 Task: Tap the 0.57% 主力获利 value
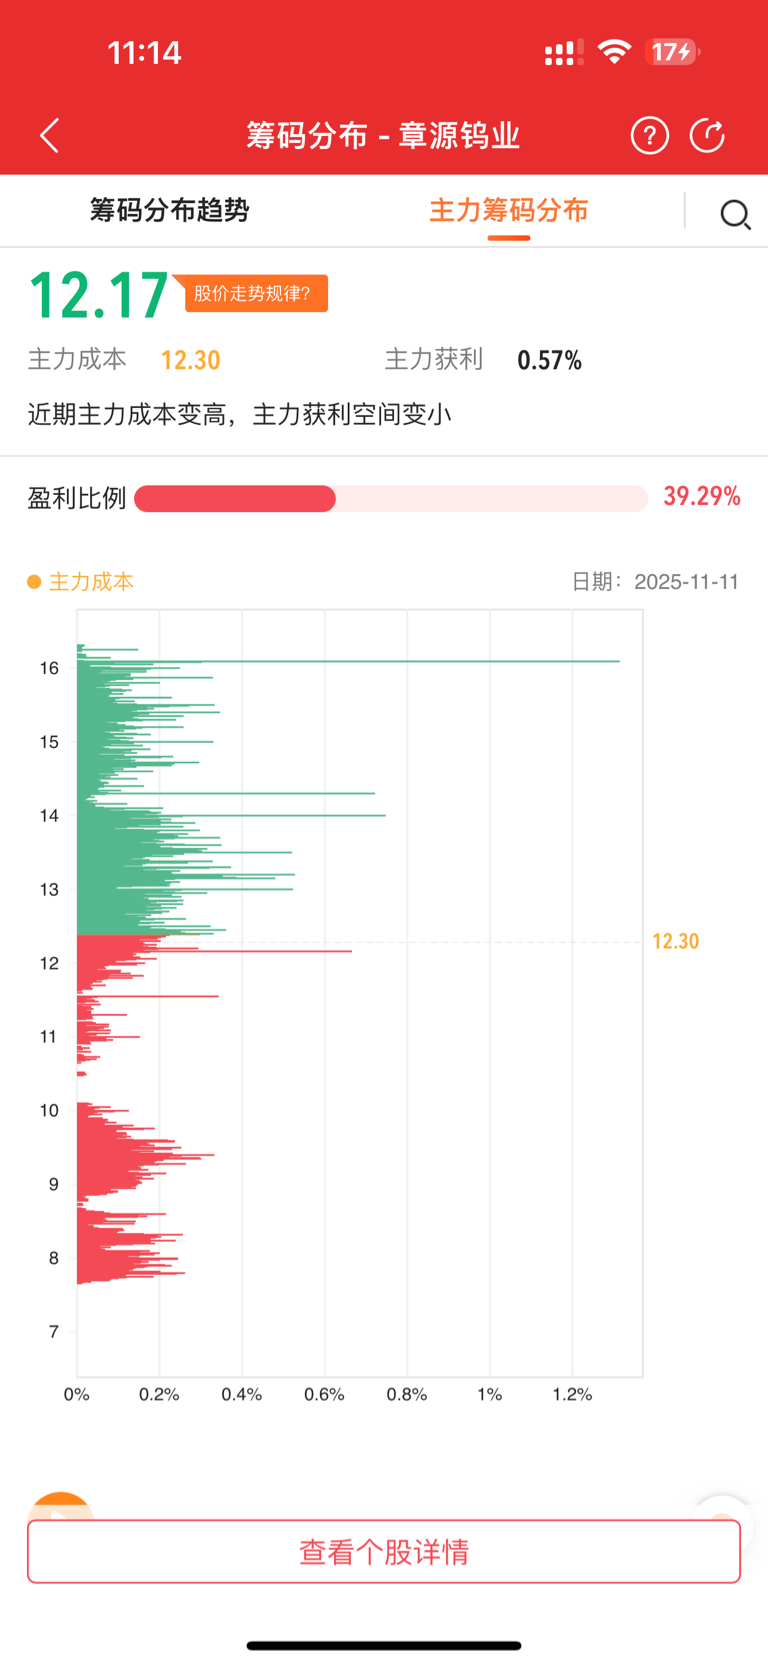coord(549,360)
